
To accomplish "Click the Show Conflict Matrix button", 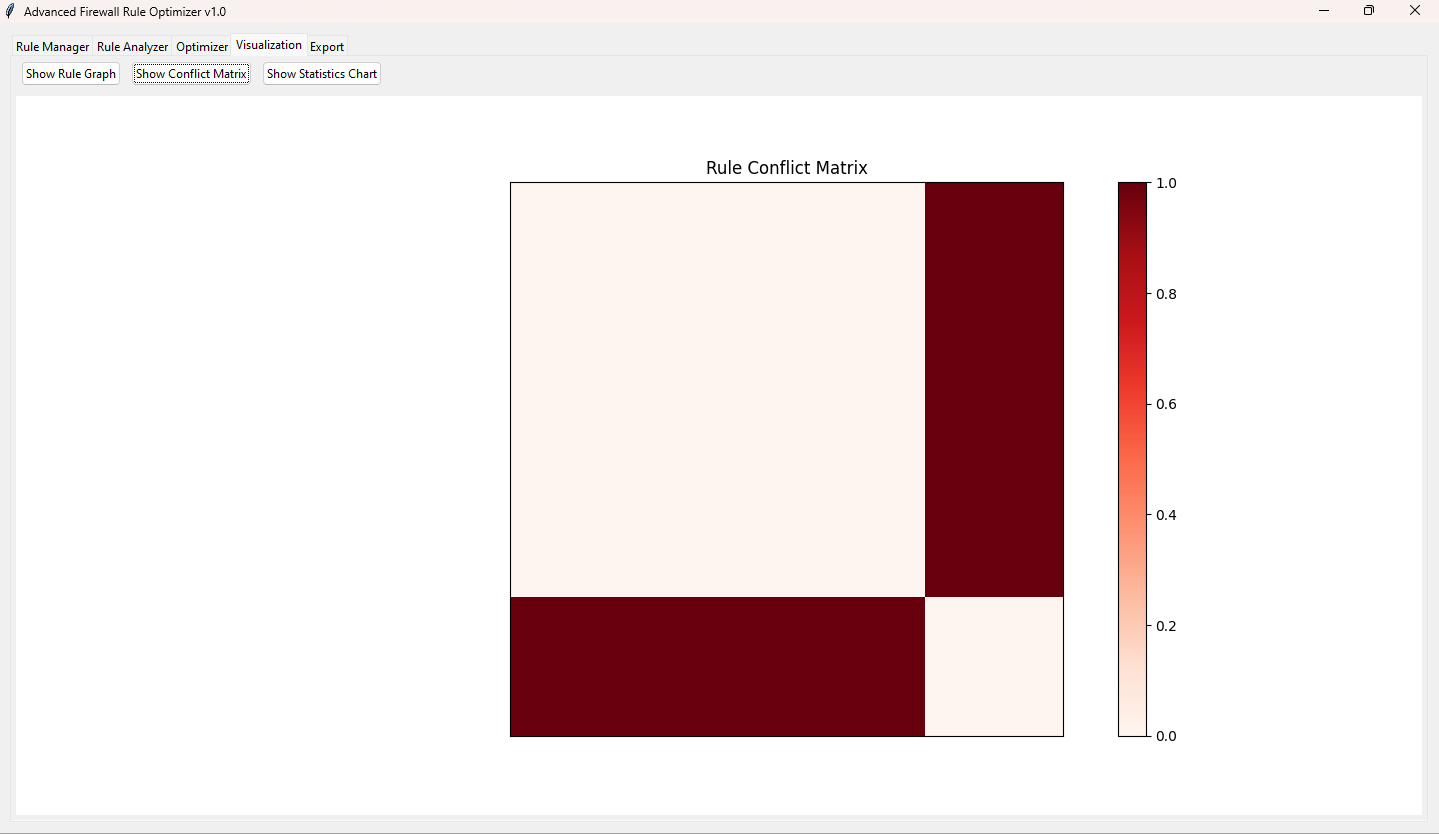I will click(191, 74).
